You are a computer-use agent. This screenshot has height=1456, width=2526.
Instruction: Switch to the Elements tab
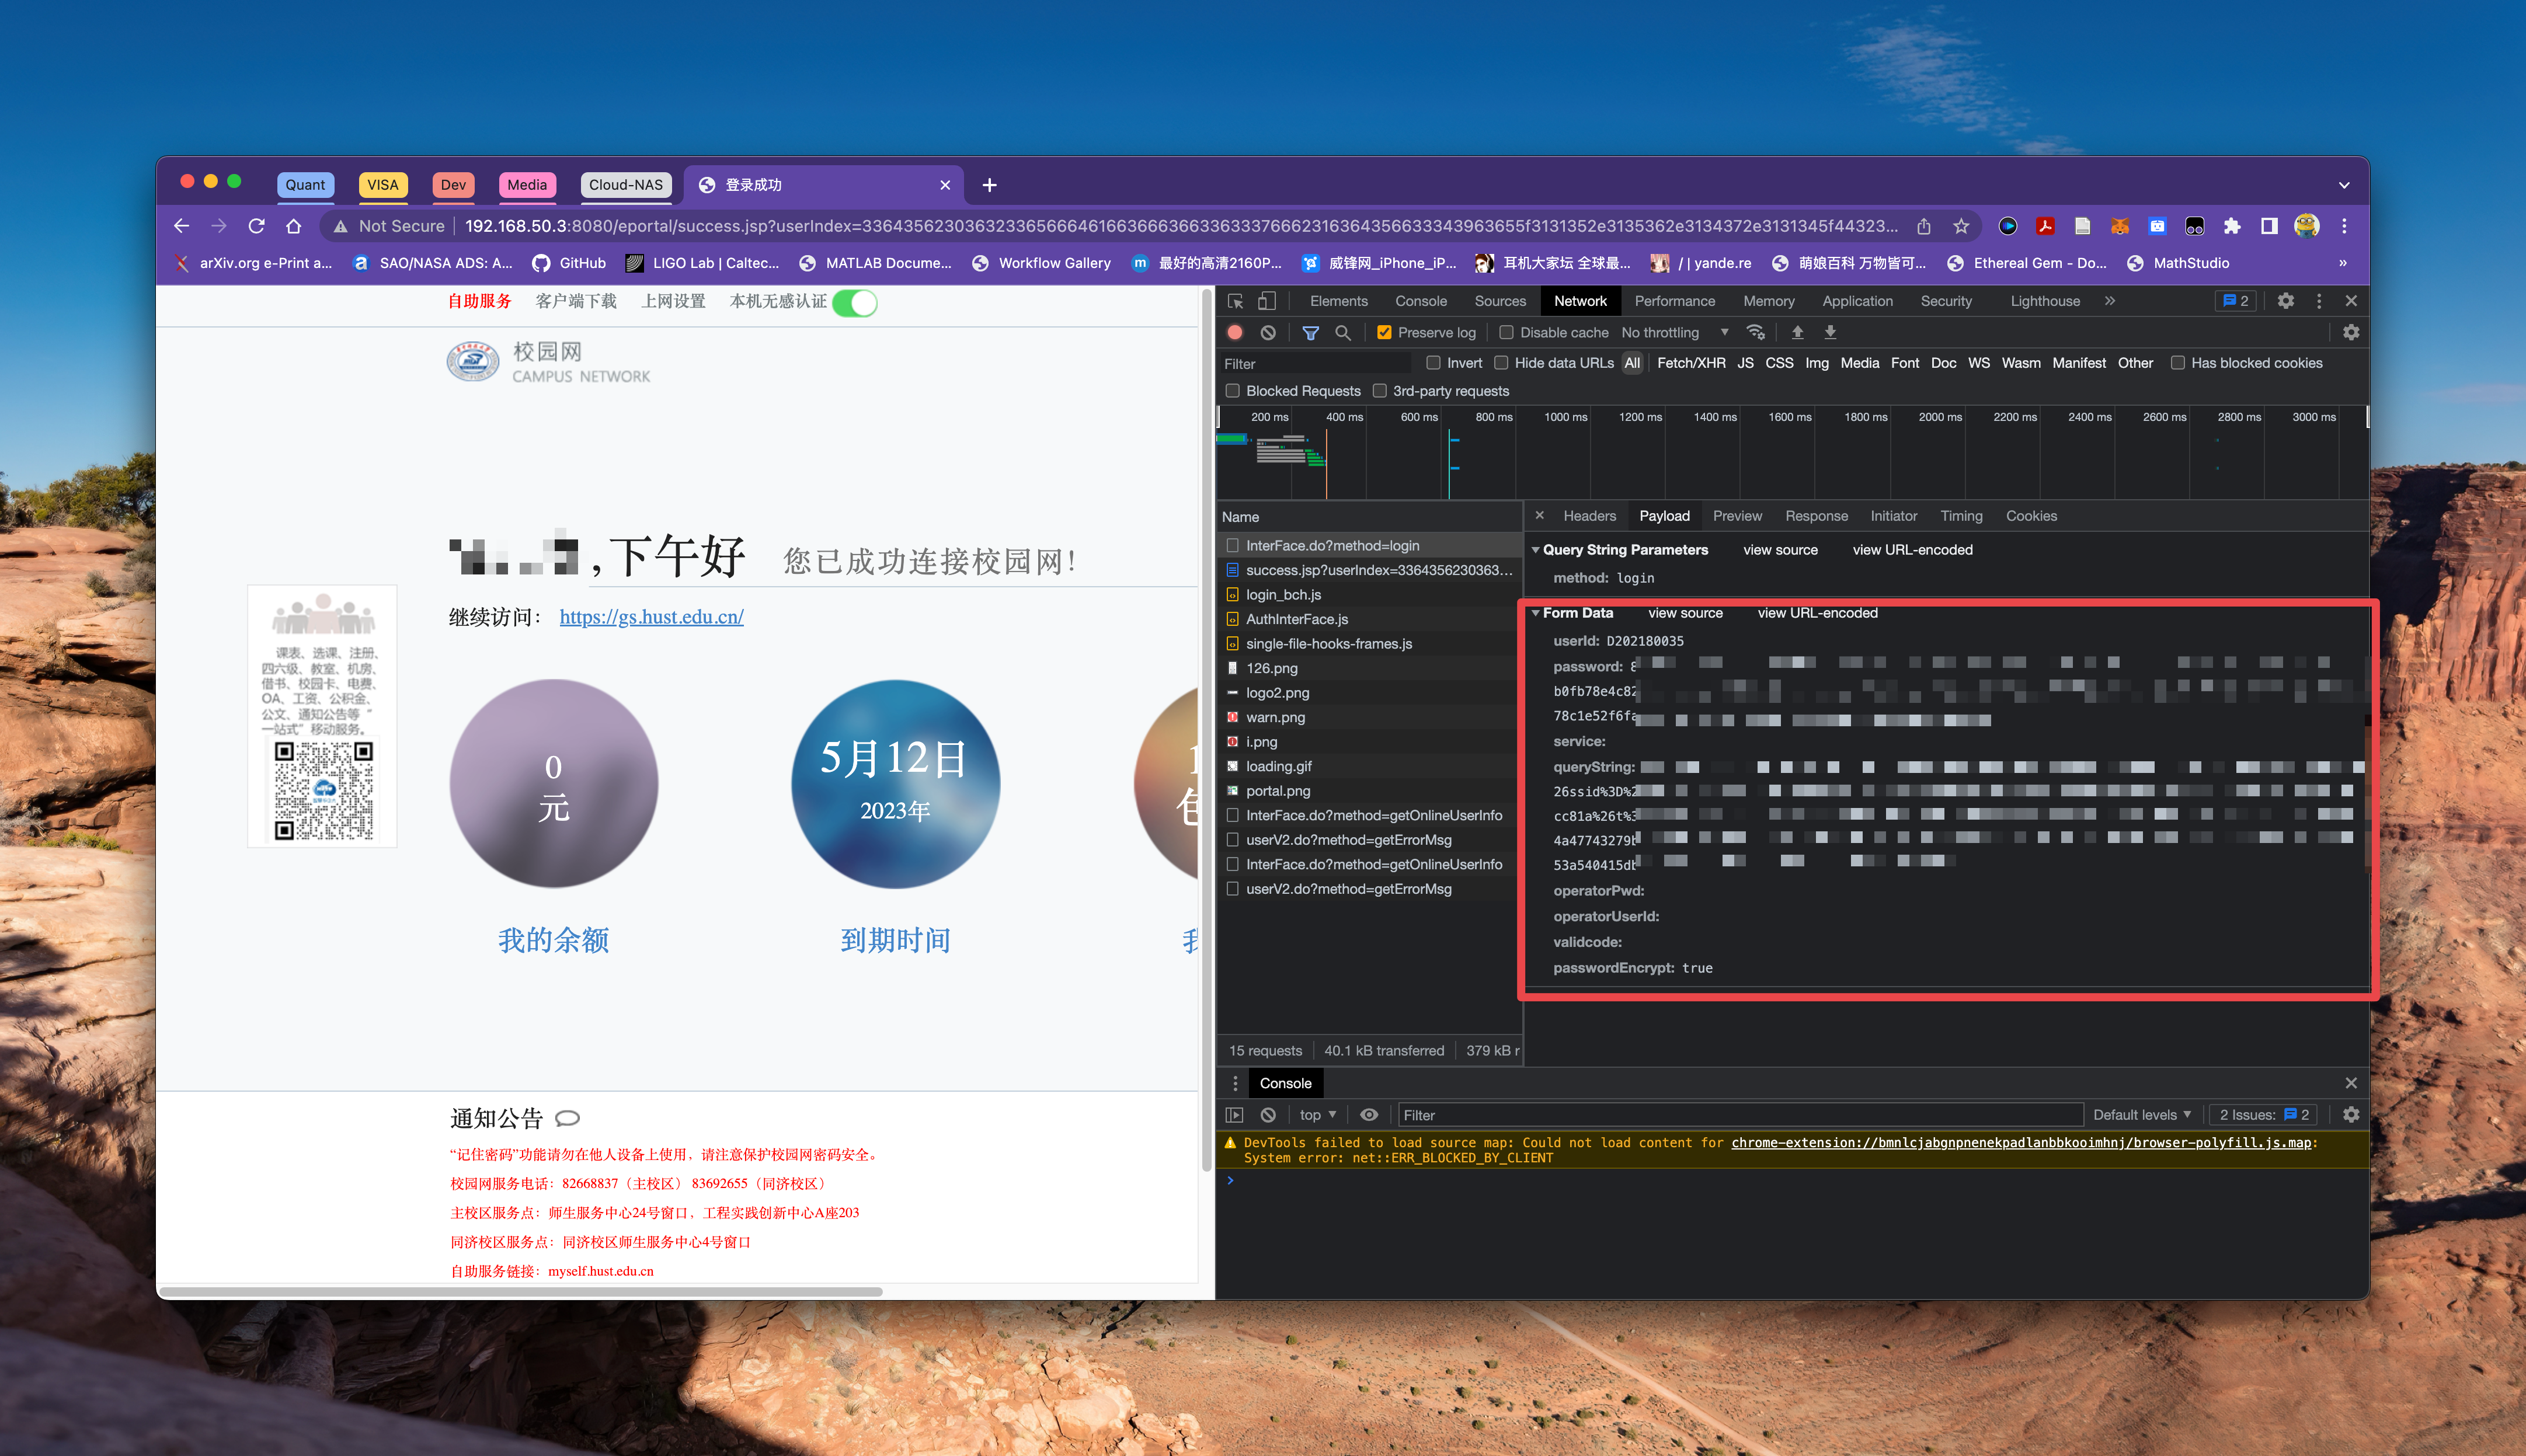pyautogui.click(x=1338, y=301)
